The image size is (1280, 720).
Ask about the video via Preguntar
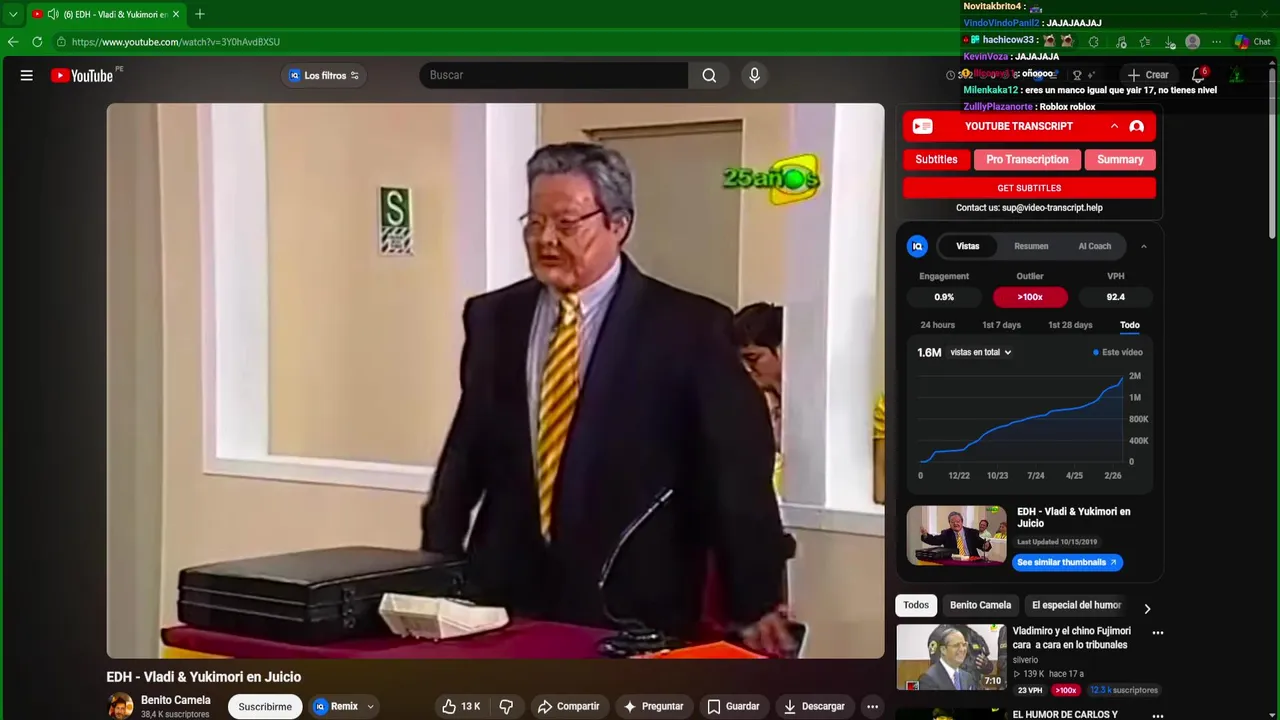tap(653, 706)
